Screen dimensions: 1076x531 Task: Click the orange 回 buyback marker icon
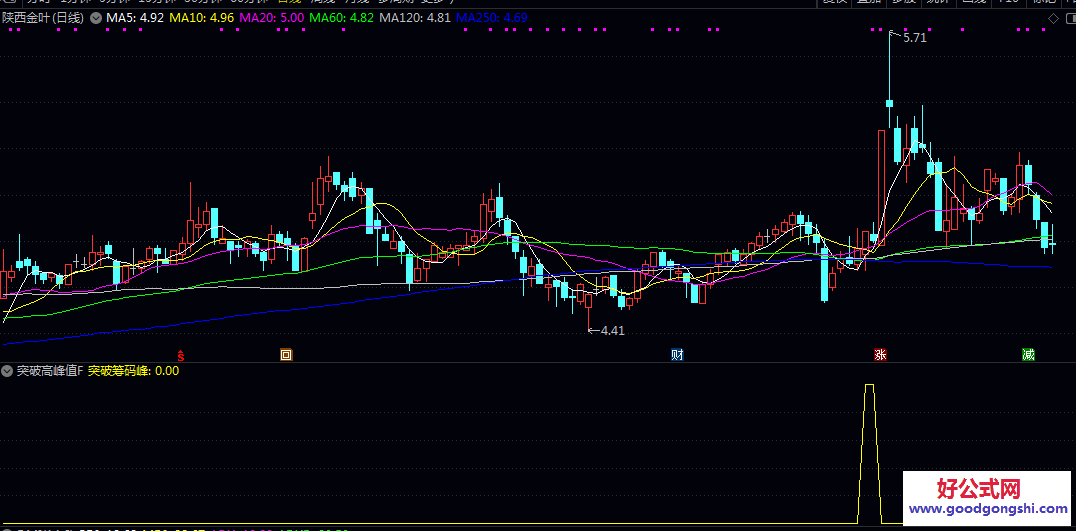pyautogui.click(x=285, y=354)
